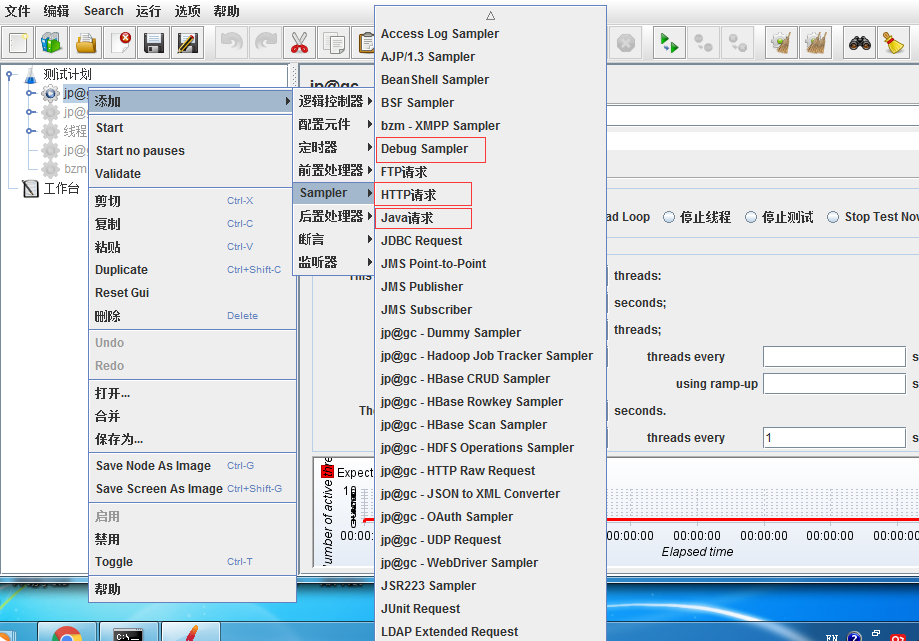Expand the 逻辑控制器 submenu
The height and width of the screenshot is (641, 919).
(333, 101)
